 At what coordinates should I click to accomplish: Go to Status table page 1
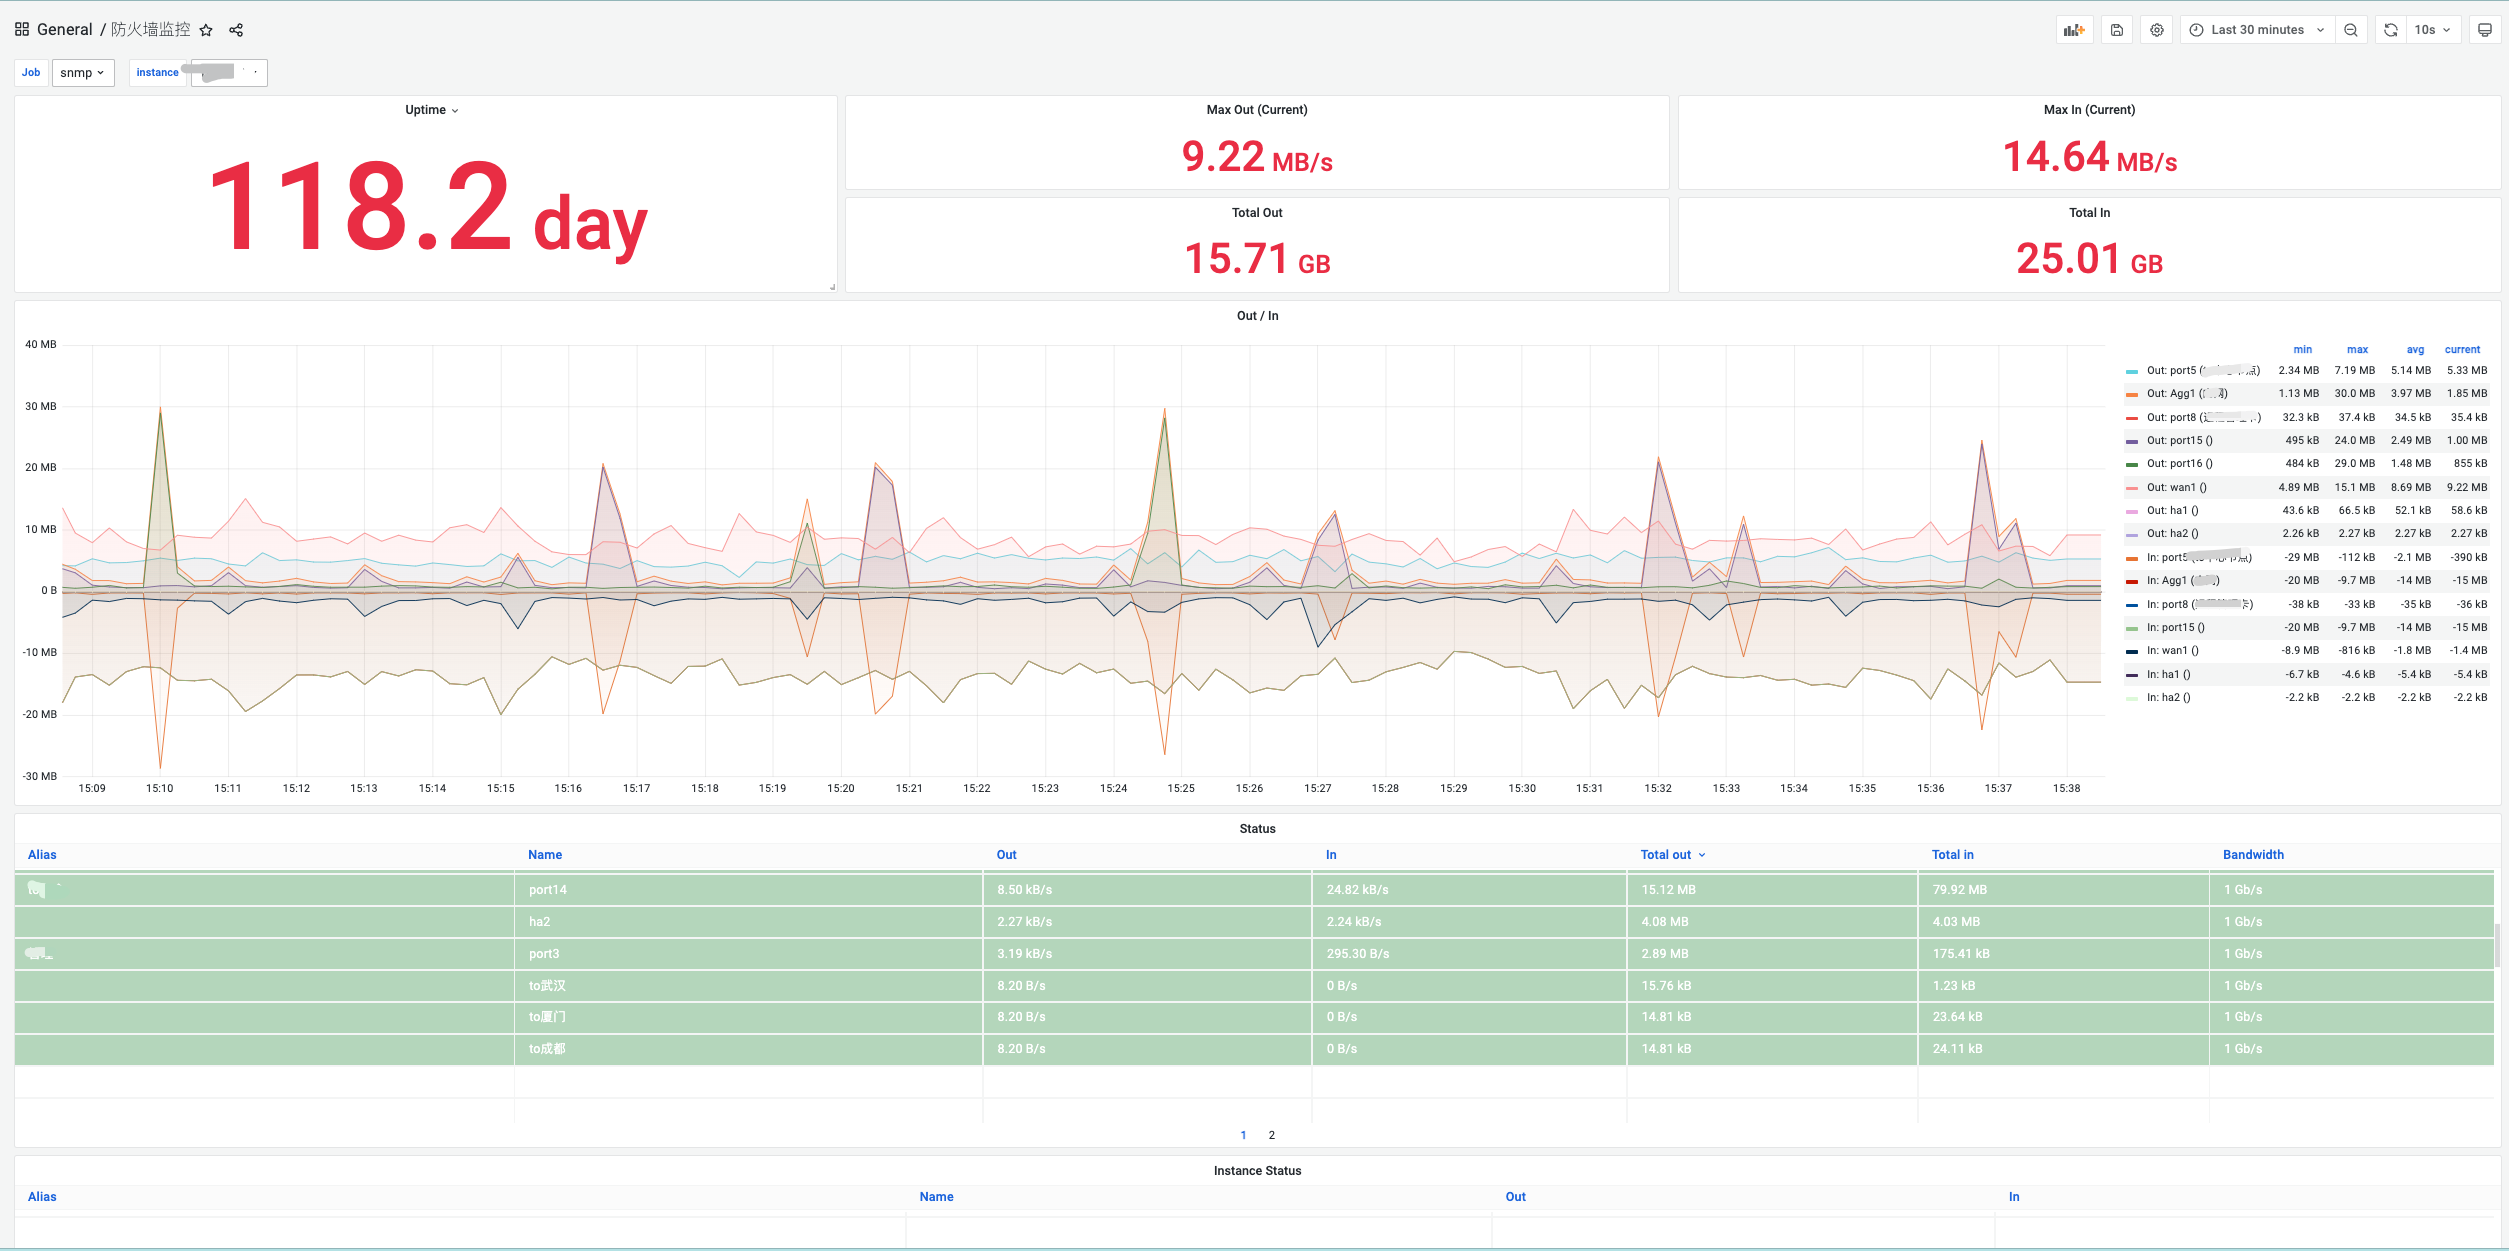tap(1243, 1135)
